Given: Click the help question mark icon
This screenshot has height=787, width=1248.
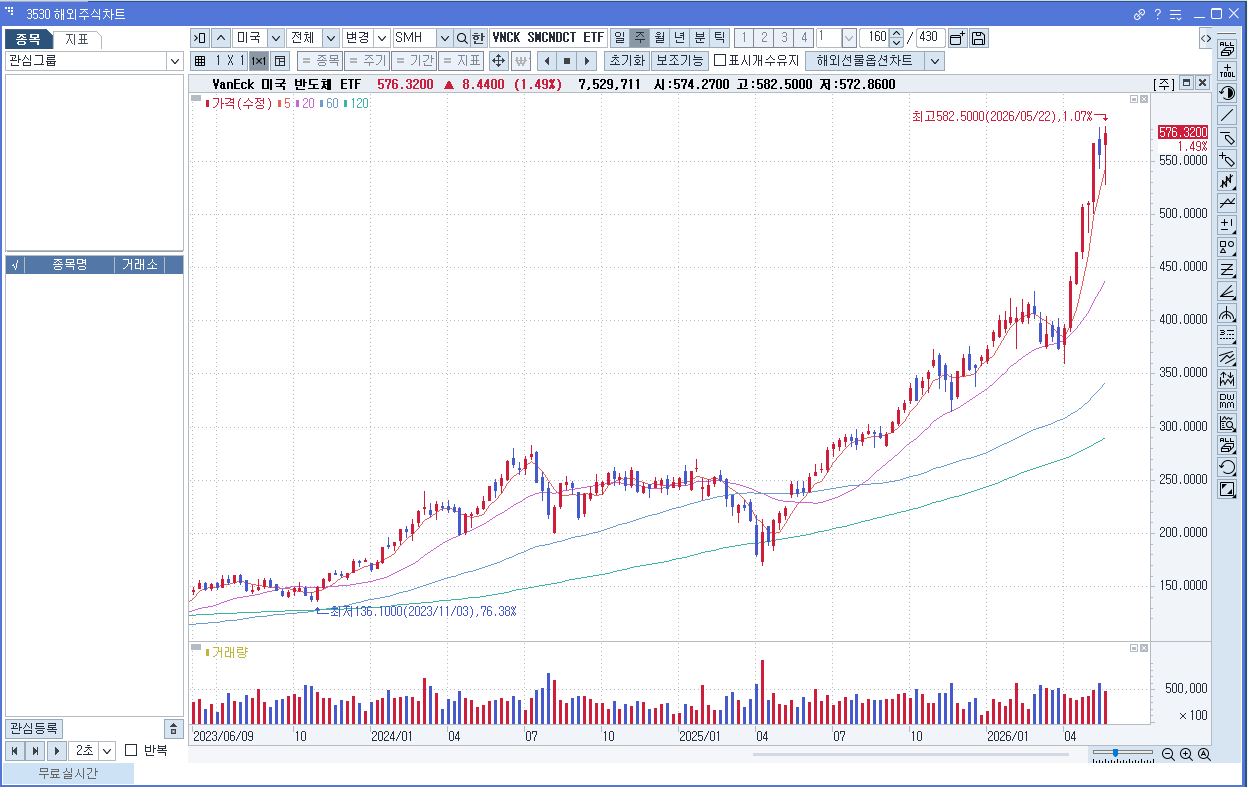Looking at the screenshot, I should point(1158,14).
